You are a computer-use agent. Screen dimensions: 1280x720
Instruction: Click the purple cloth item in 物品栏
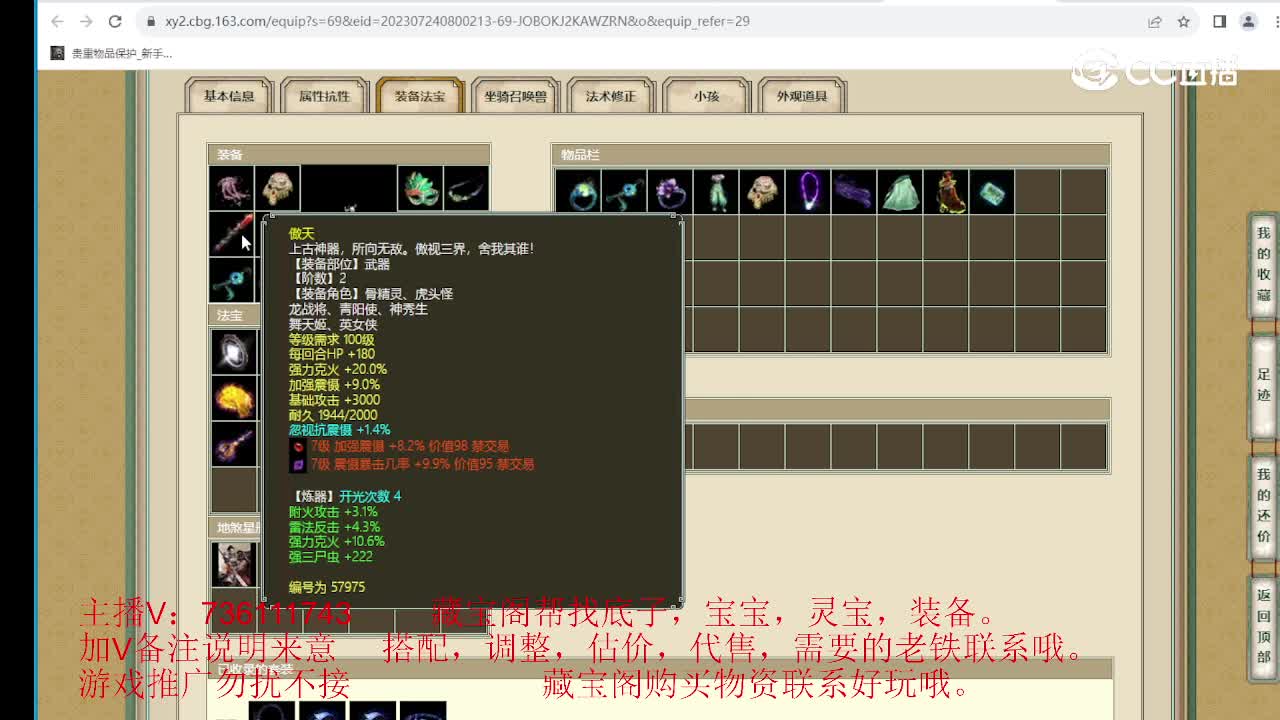(854, 192)
